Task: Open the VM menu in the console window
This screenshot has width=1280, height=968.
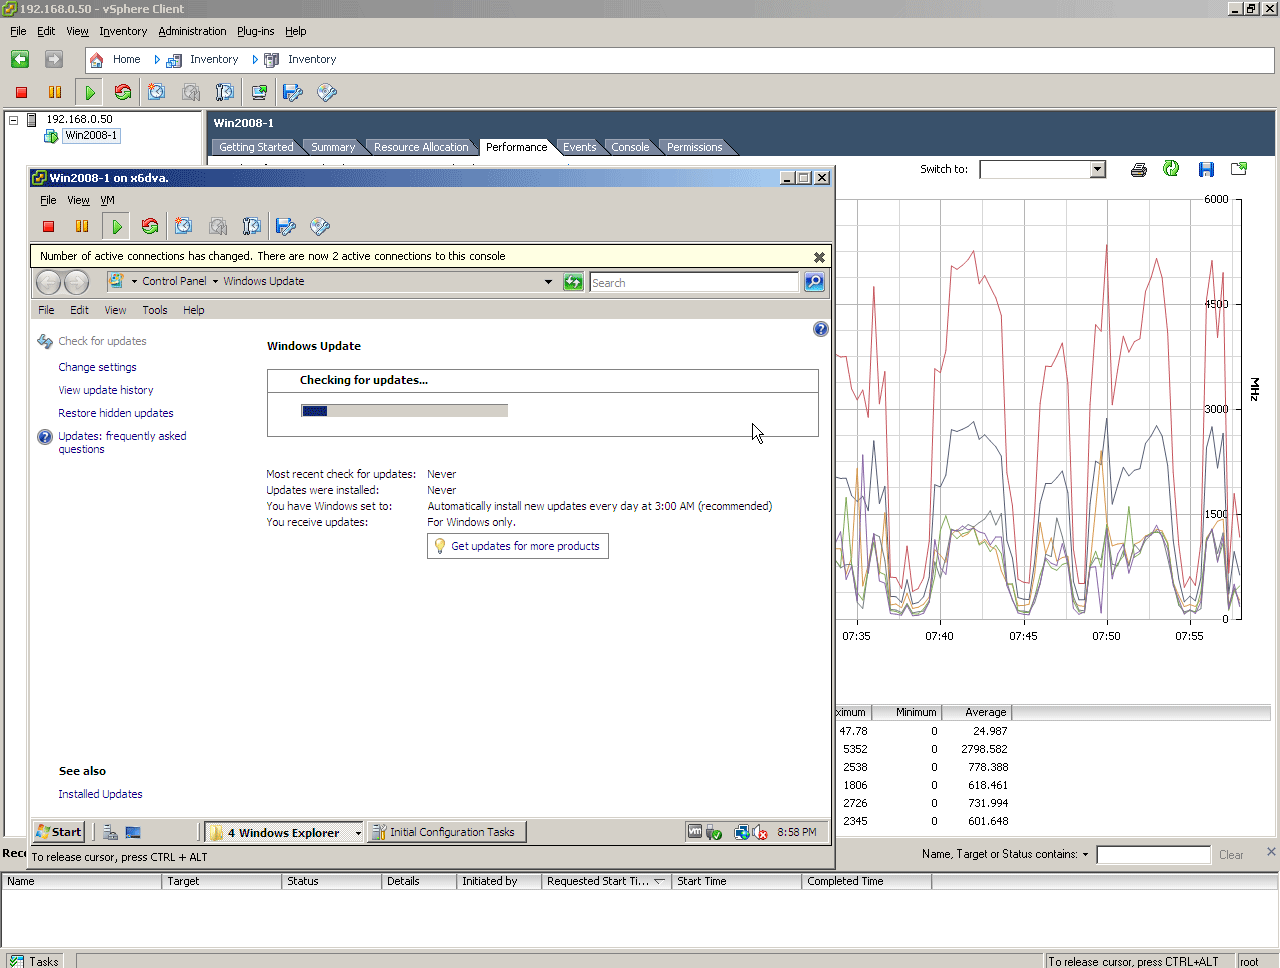Action: click(107, 200)
